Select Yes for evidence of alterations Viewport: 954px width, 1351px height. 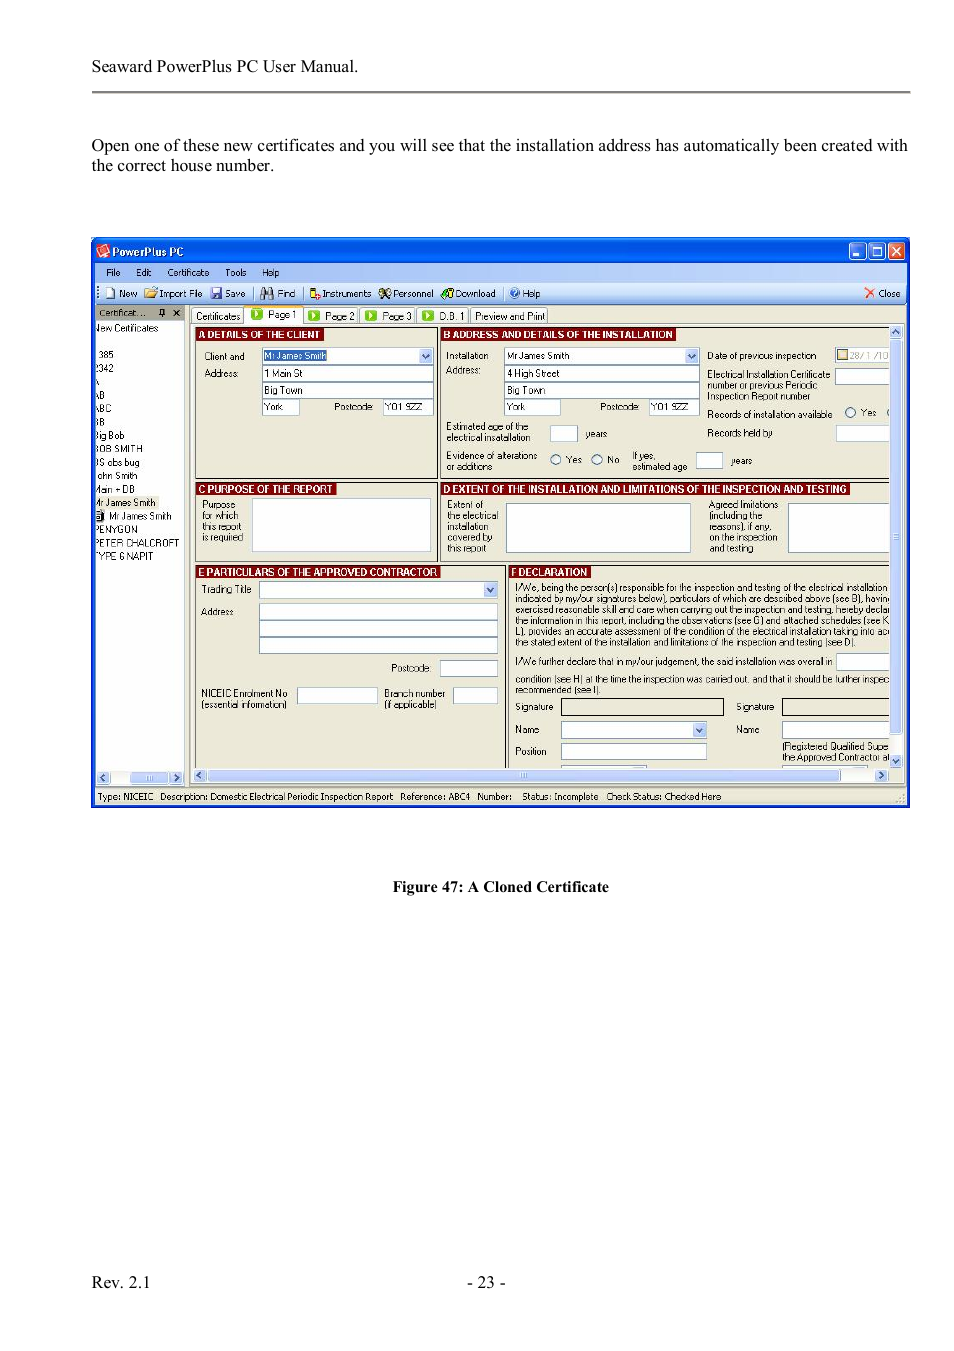556,460
